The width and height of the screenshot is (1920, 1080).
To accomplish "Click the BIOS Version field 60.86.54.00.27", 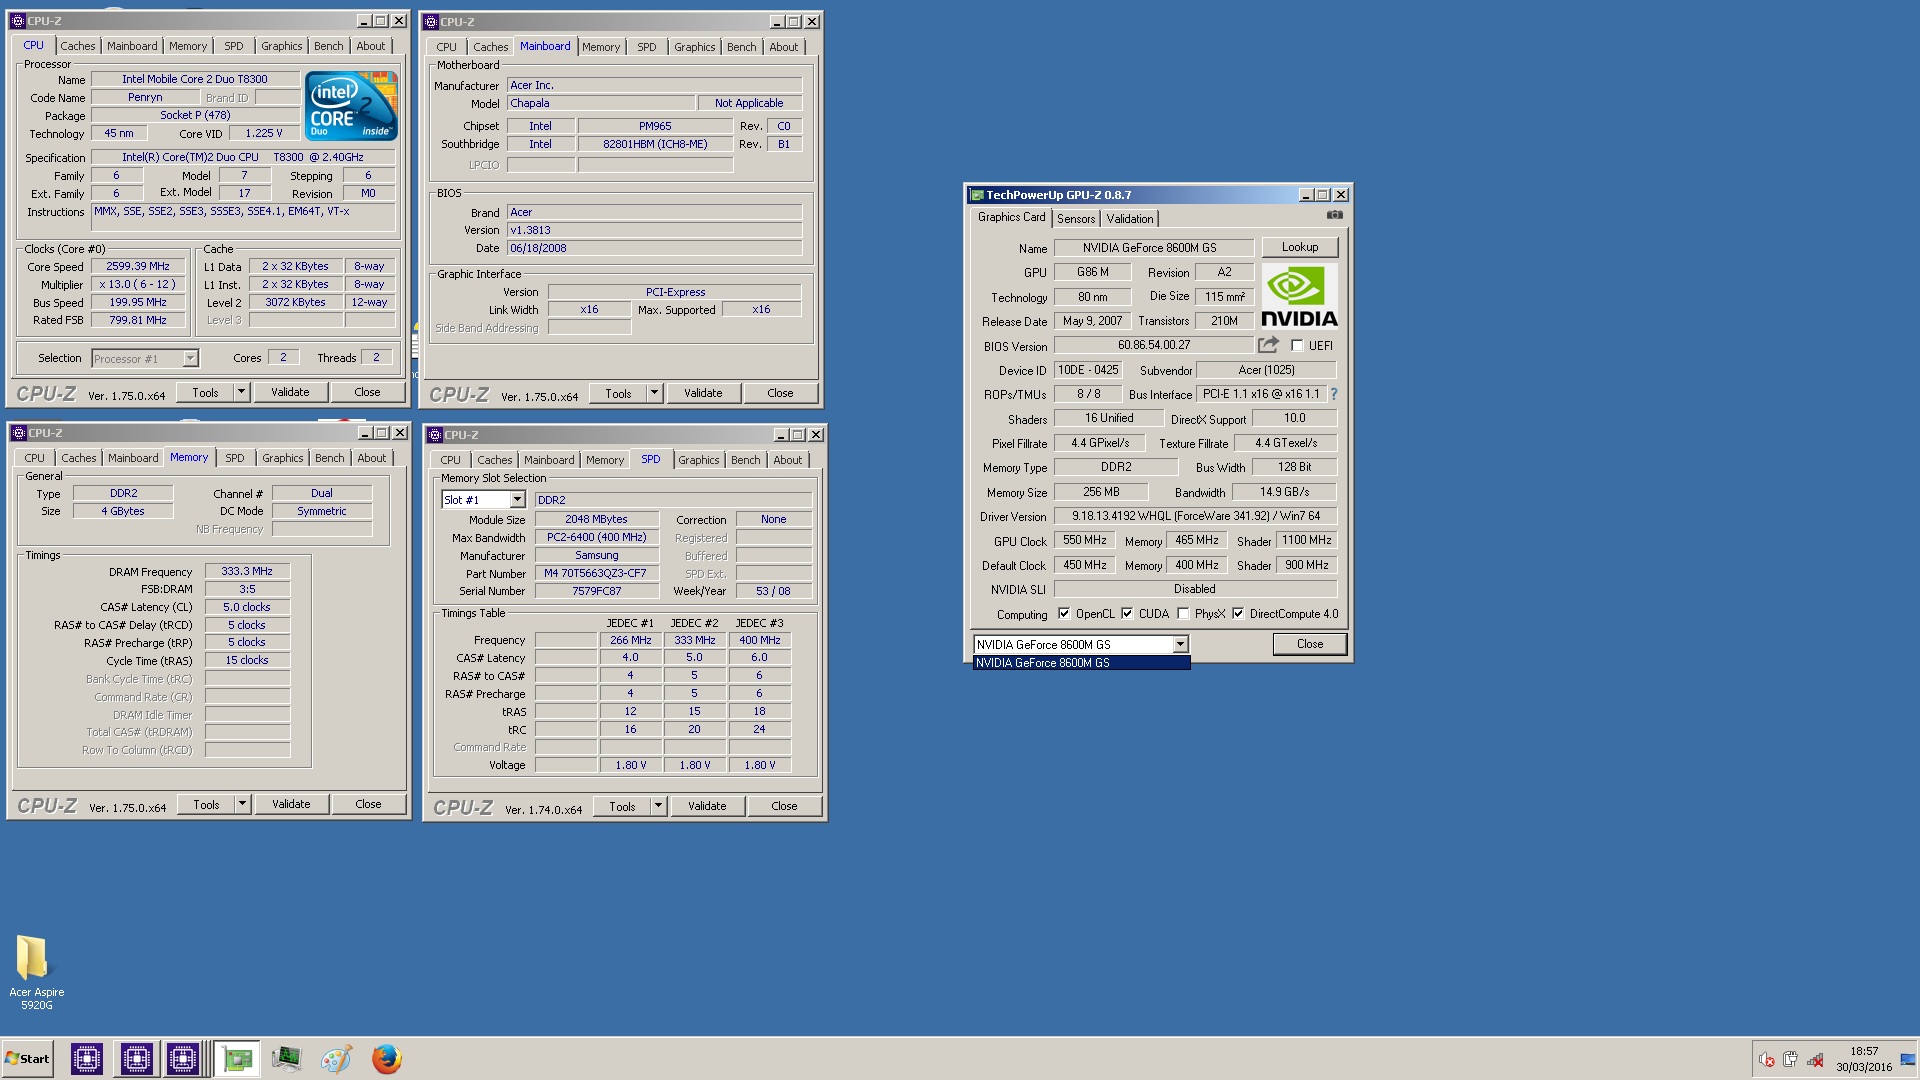I will [x=1154, y=345].
